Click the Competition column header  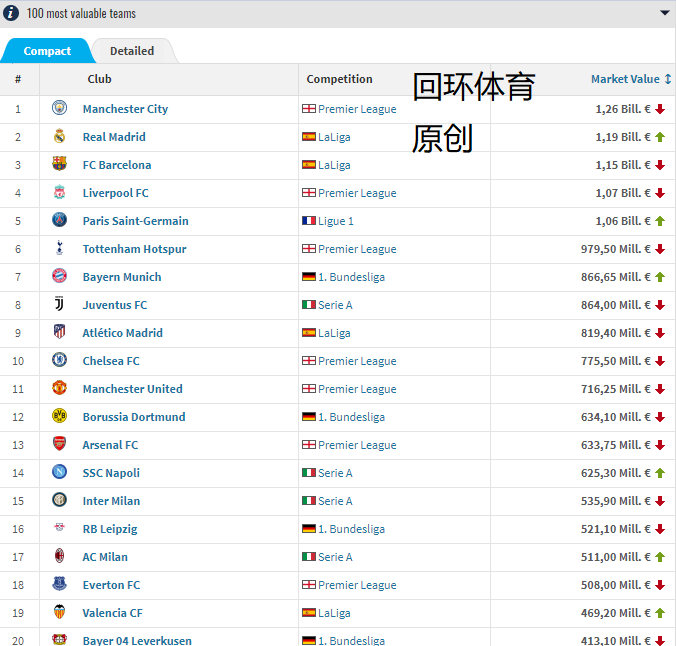tap(339, 79)
